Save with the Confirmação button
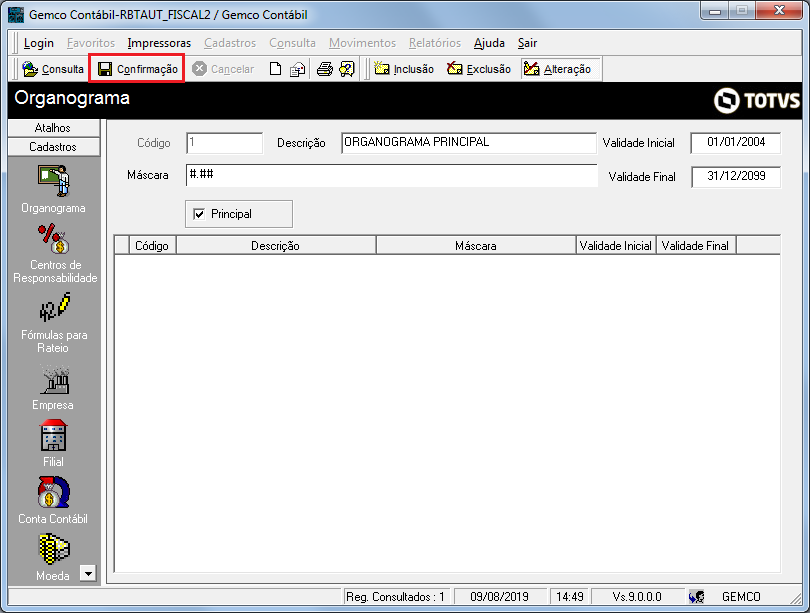 (137, 69)
